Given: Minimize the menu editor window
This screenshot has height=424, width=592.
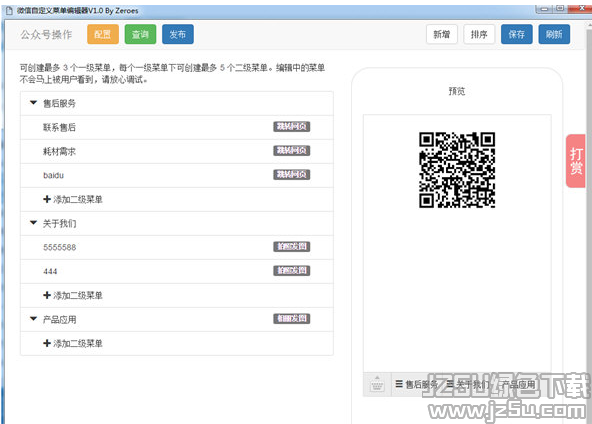Looking at the screenshot, I should point(544,8).
